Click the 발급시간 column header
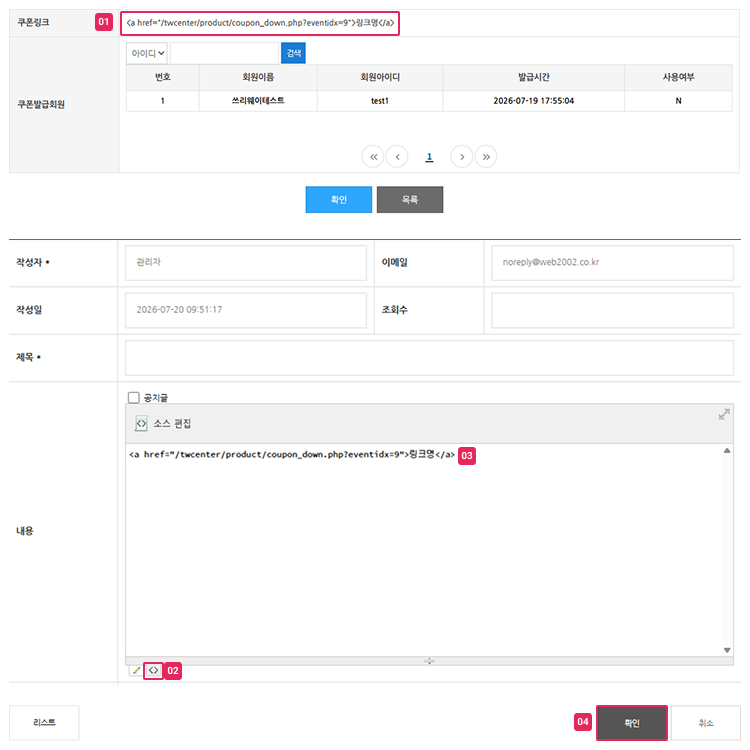Screen dimensions: 750x750 point(534,77)
